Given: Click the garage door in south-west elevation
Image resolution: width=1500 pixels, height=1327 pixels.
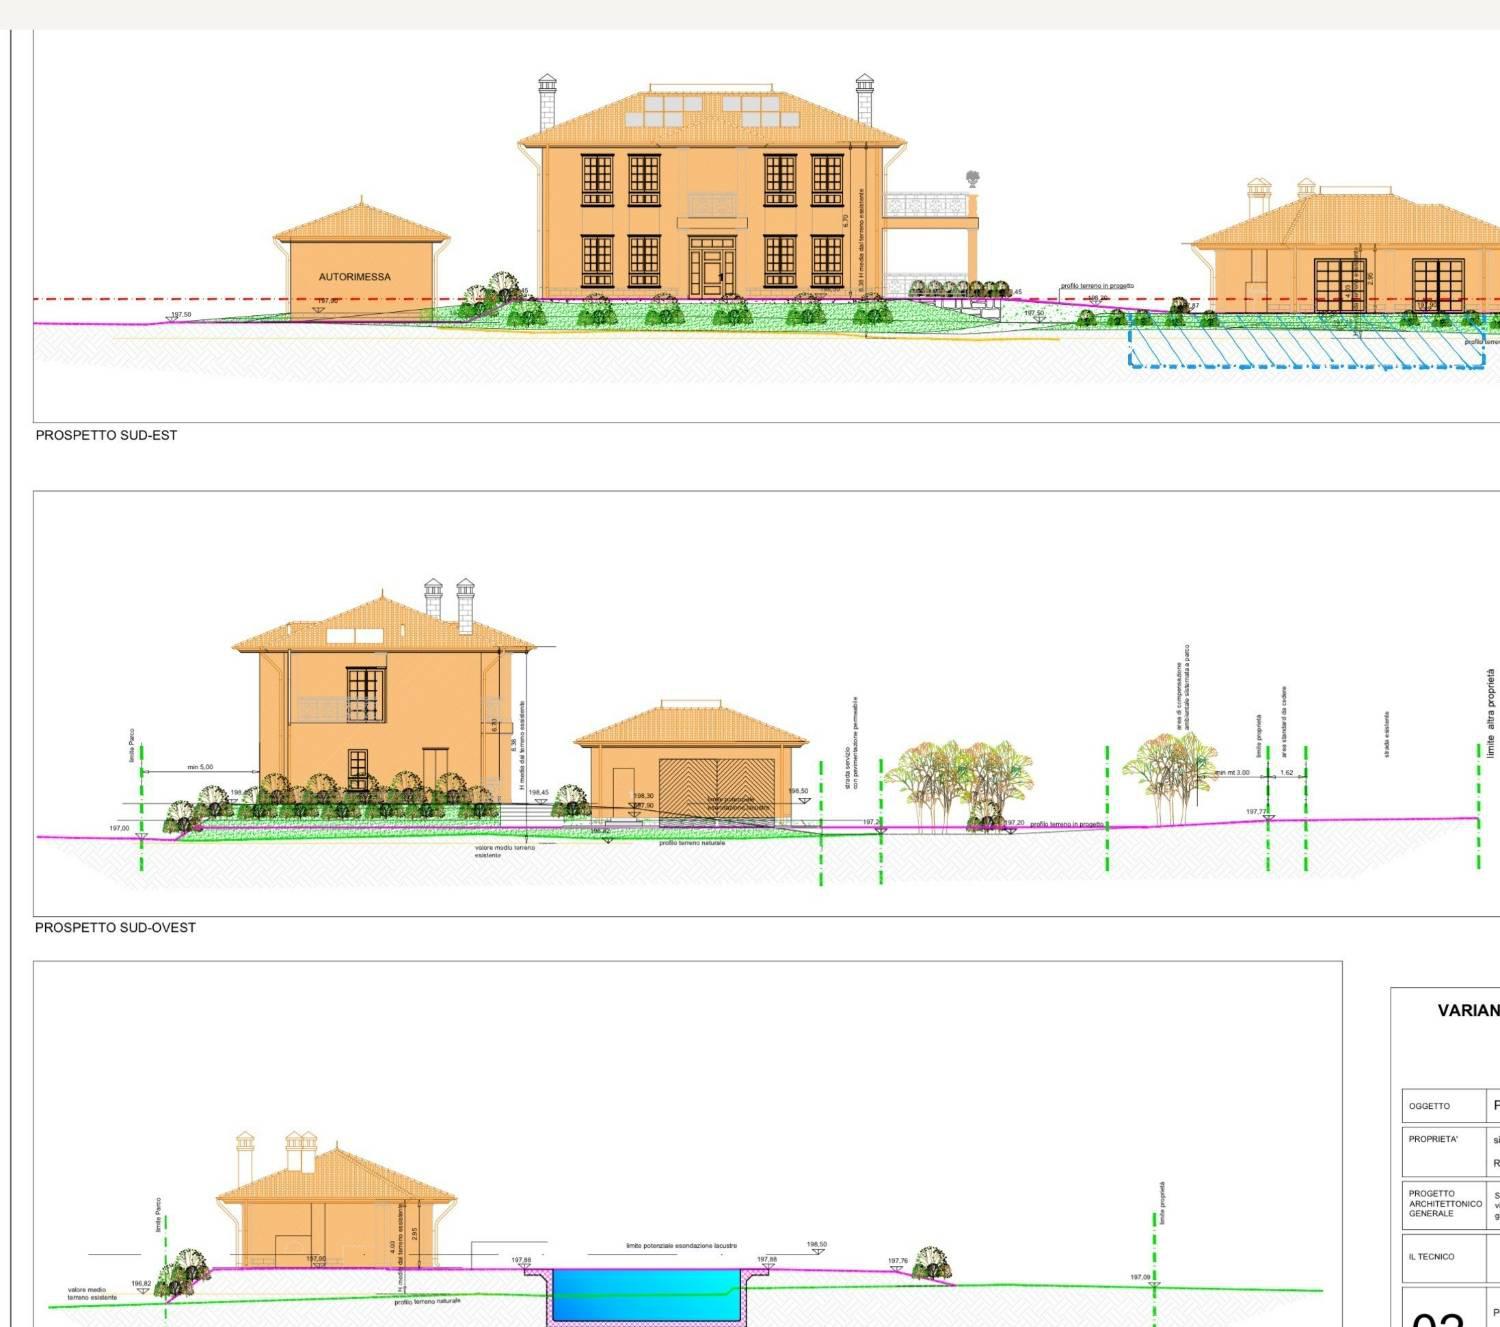Looking at the screenshot, I should click(716, 790).
